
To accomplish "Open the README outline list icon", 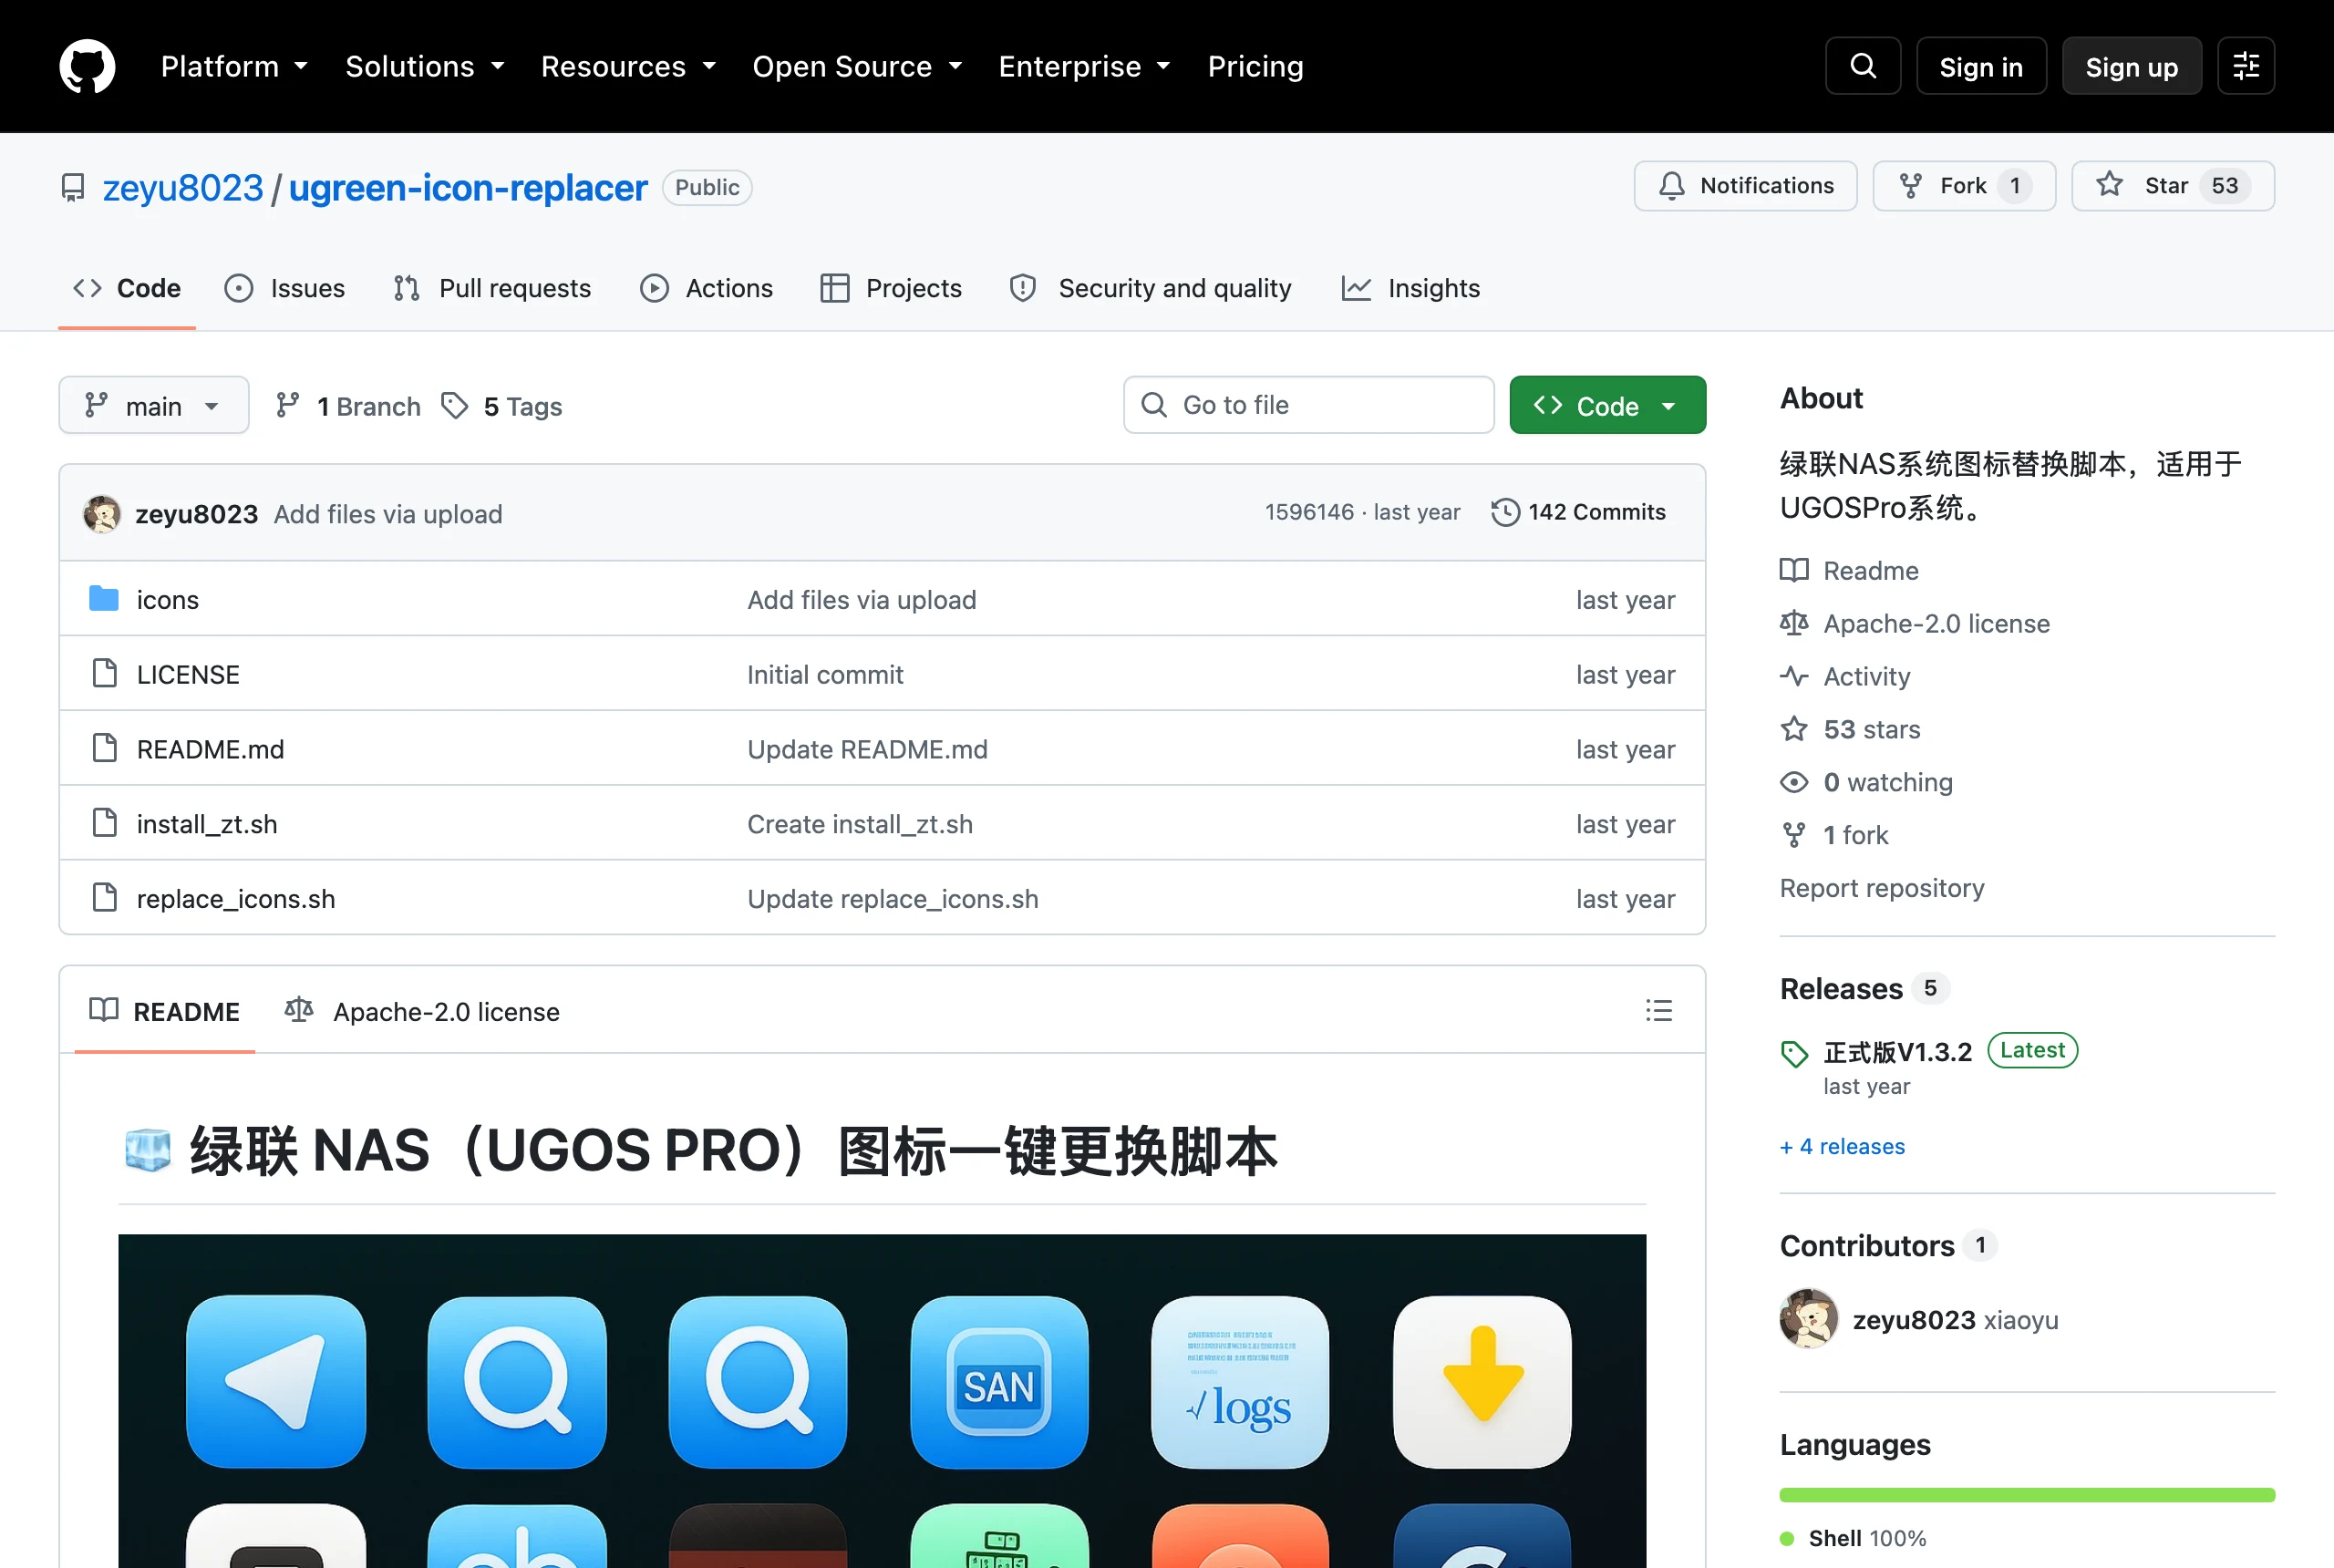I will point(1658,1011).
